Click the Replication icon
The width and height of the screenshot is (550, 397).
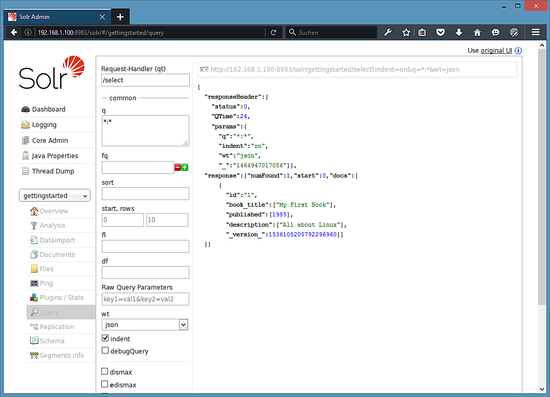pos(34,327)
